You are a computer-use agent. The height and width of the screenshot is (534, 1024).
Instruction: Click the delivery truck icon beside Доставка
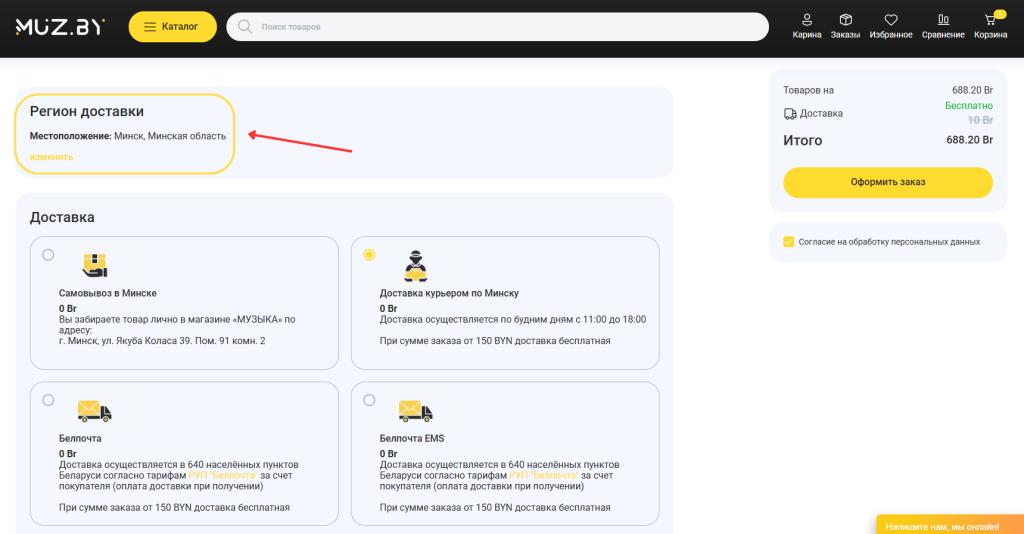tap(790, 114)
